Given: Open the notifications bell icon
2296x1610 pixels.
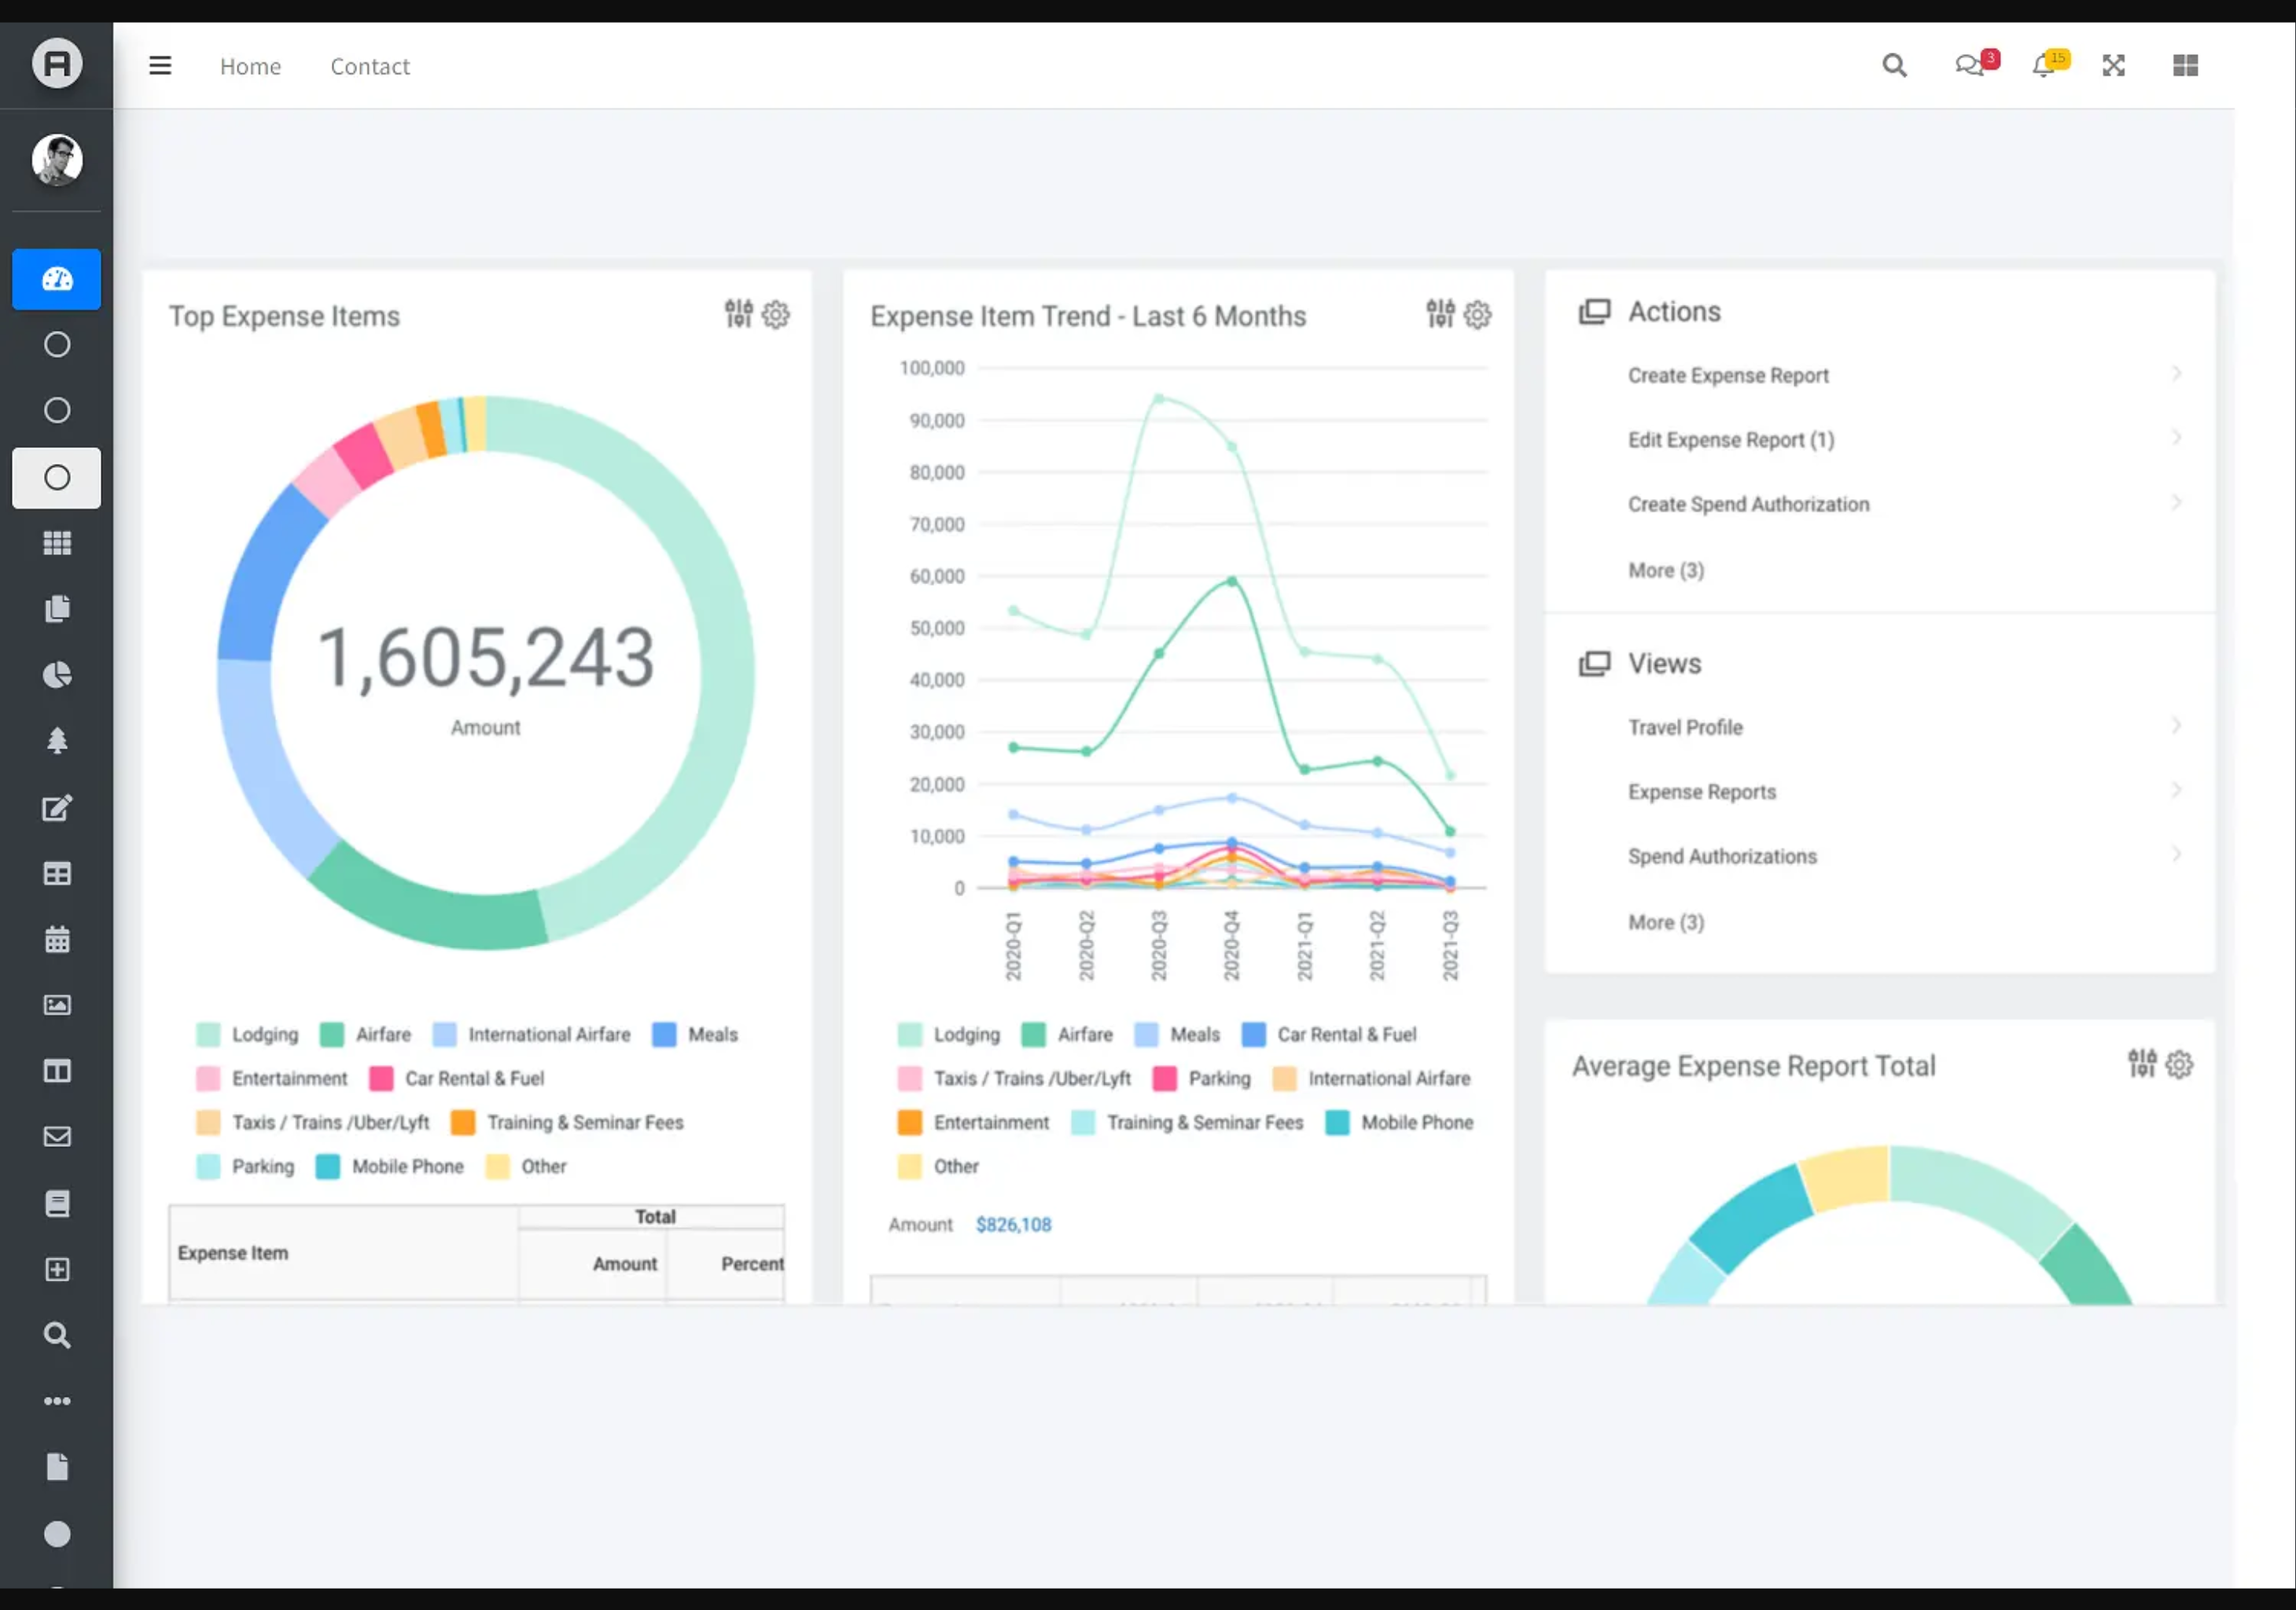Looking at the screenshot, I should 2050,64.
